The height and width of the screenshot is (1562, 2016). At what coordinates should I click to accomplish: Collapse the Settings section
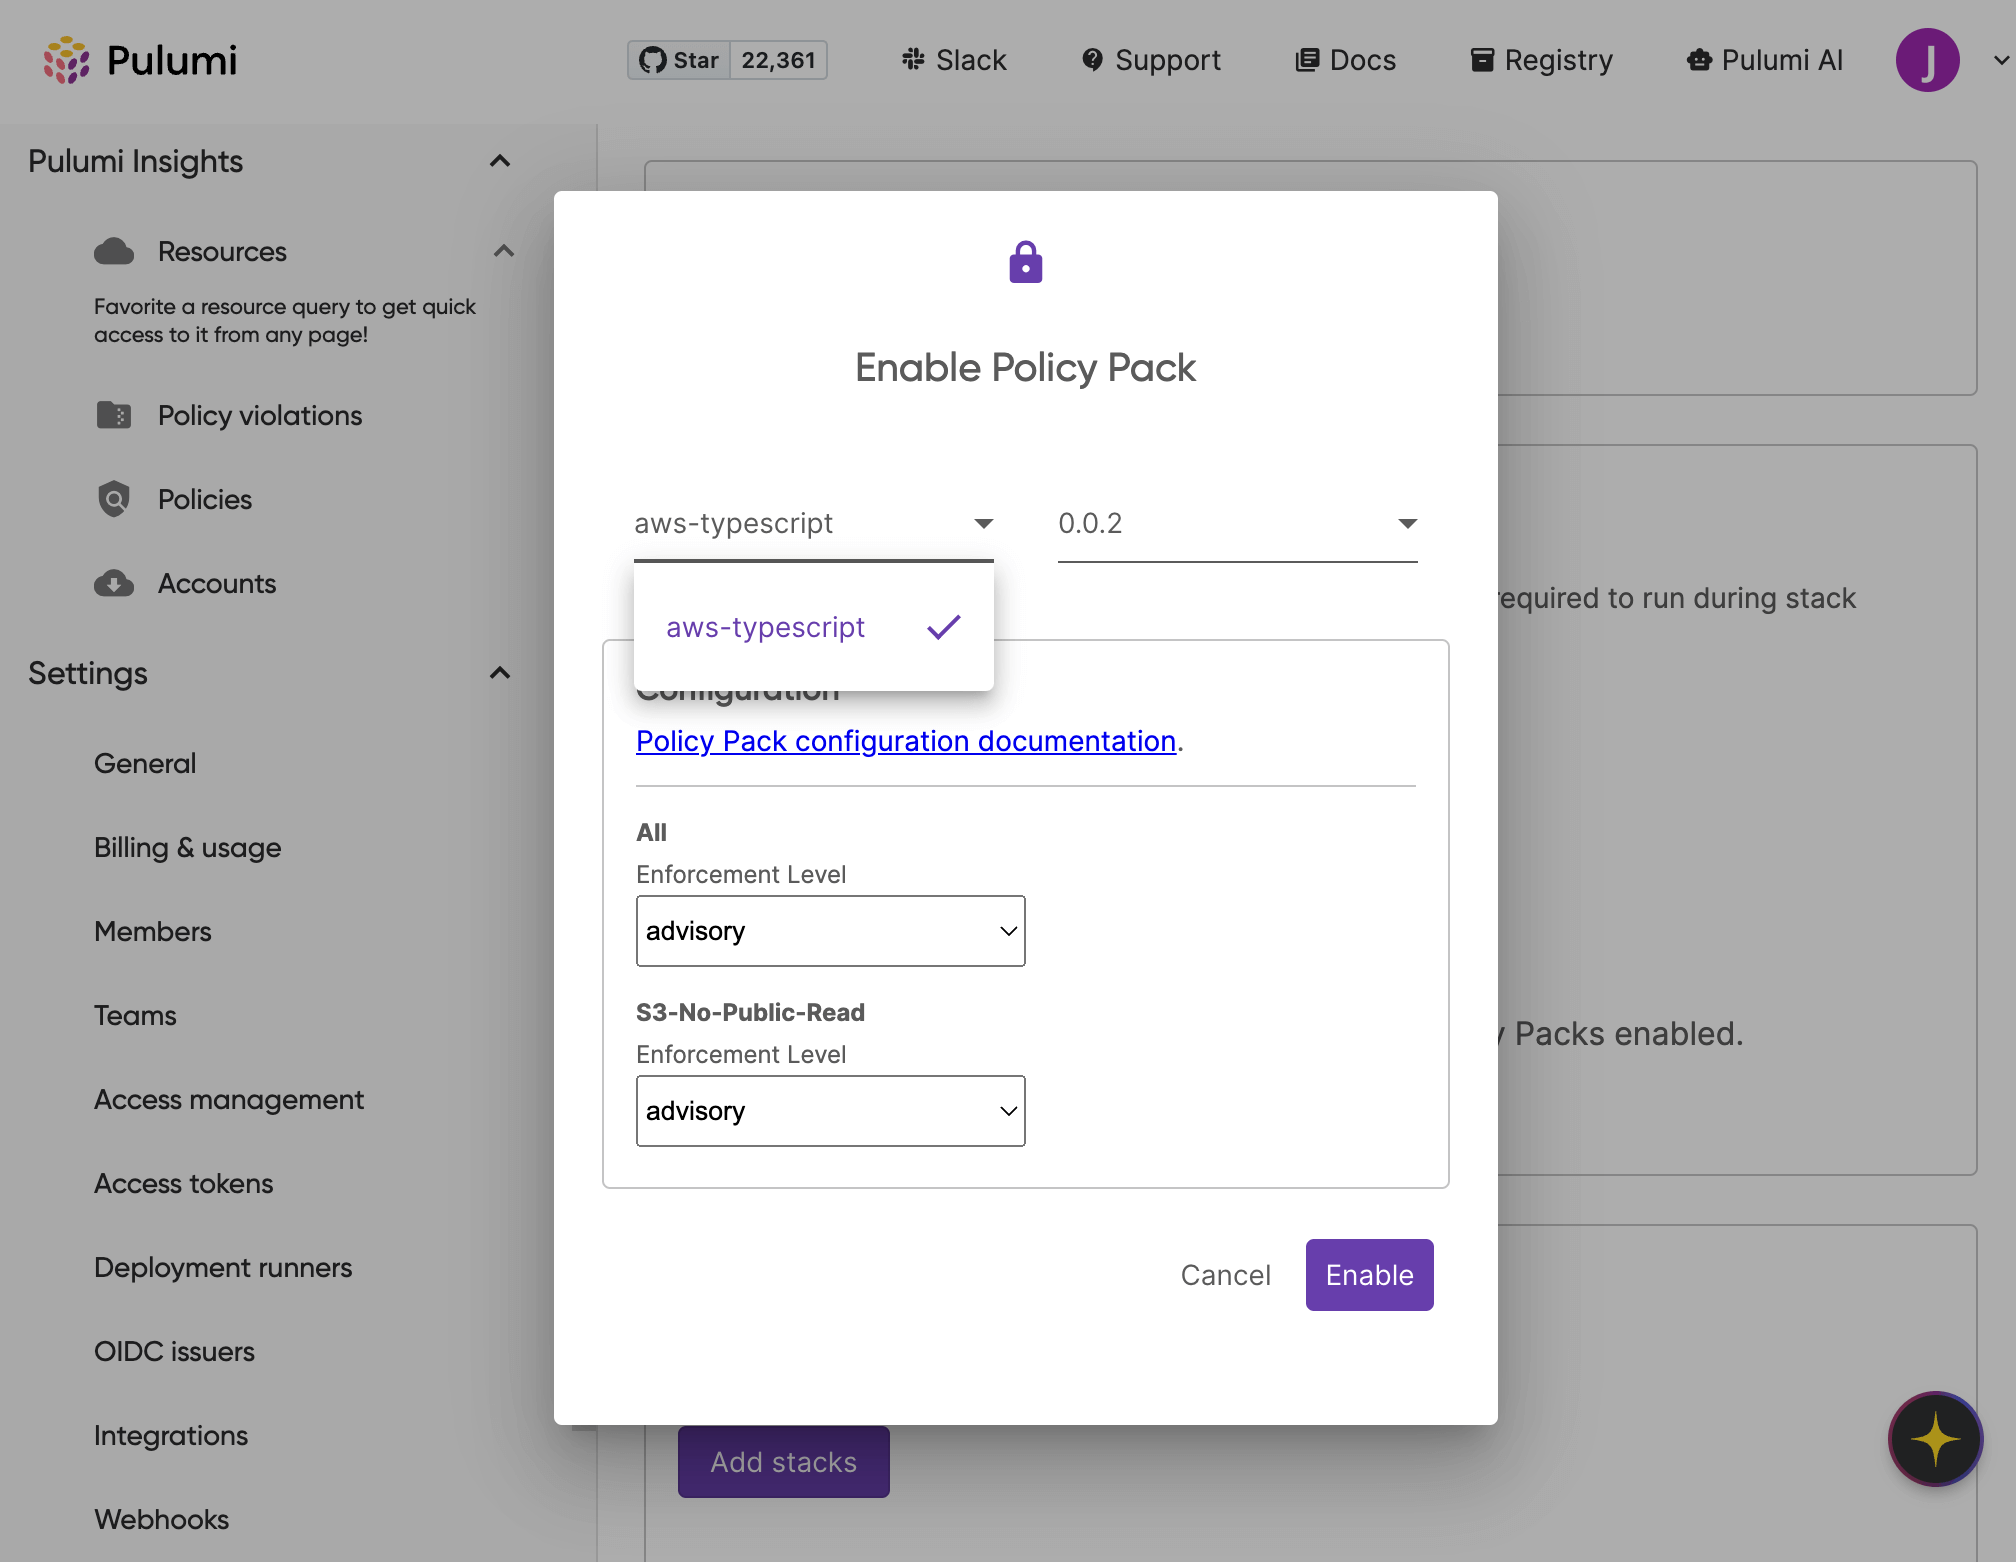[x=500, y=672]
